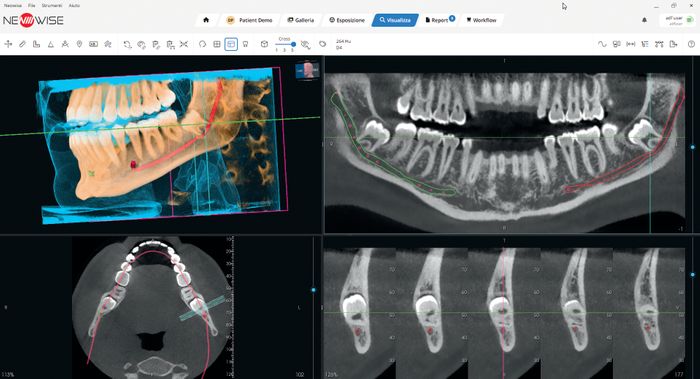
Task: Toggle the crossed-out eye visibility icon
Action: [306, 44]
